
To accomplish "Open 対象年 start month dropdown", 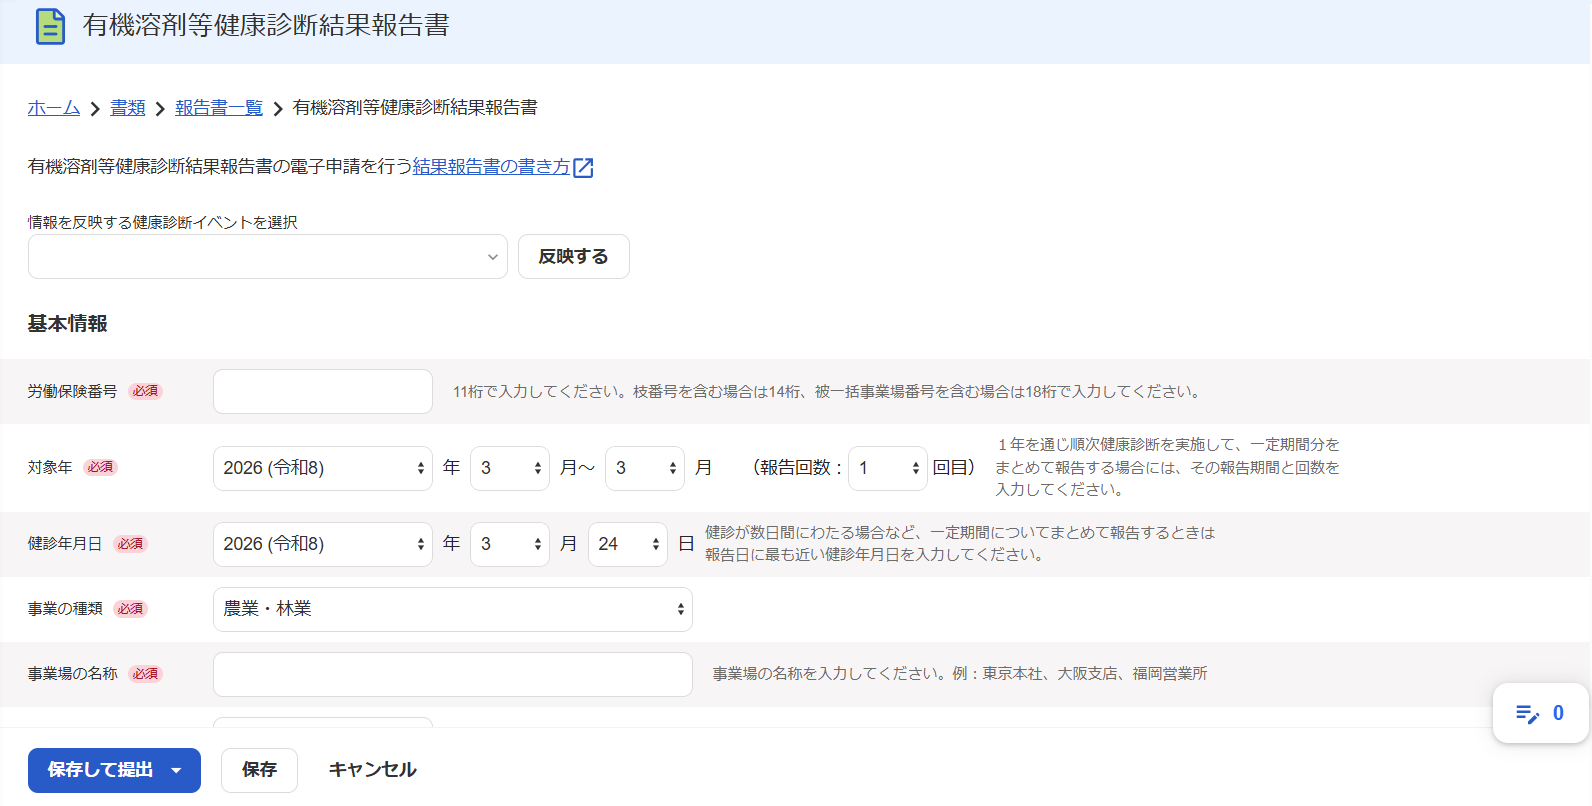I will coord(510,468).
